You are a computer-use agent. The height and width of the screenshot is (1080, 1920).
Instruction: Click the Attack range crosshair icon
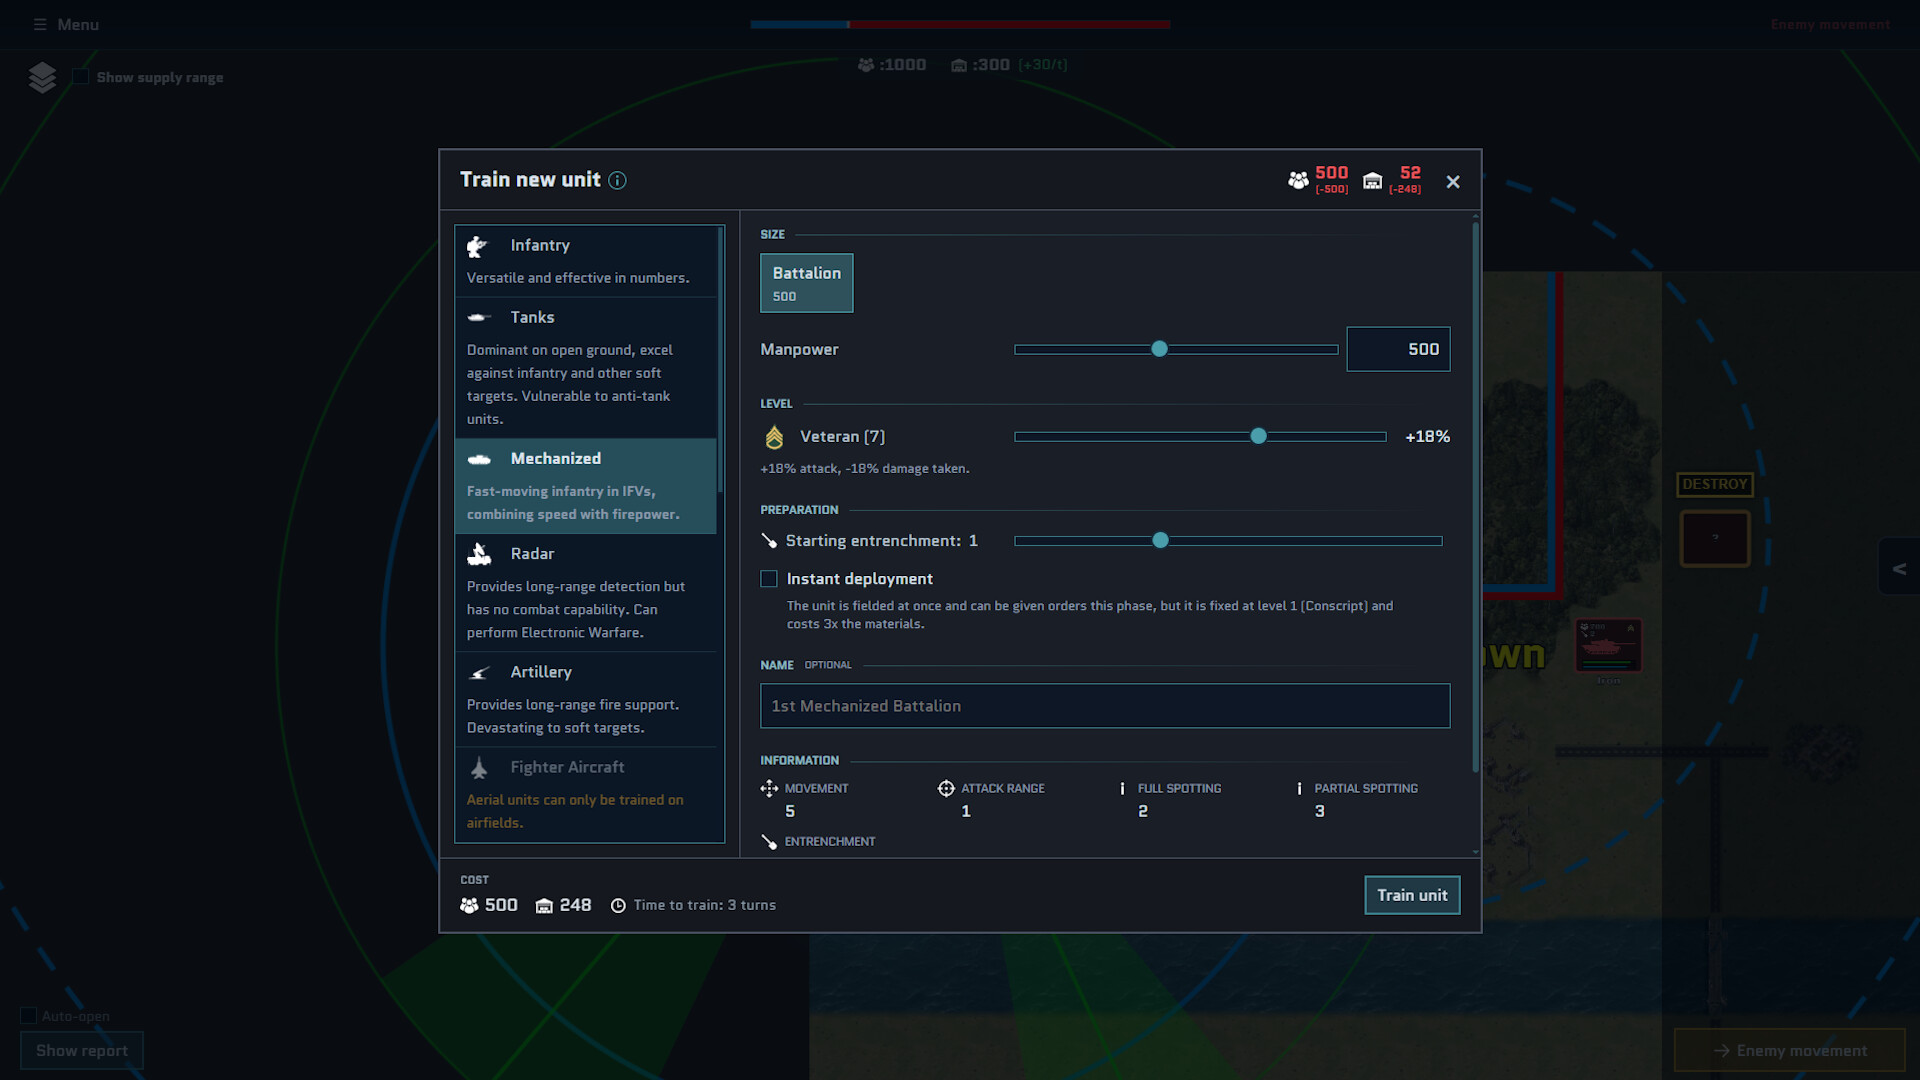point(946,788)
